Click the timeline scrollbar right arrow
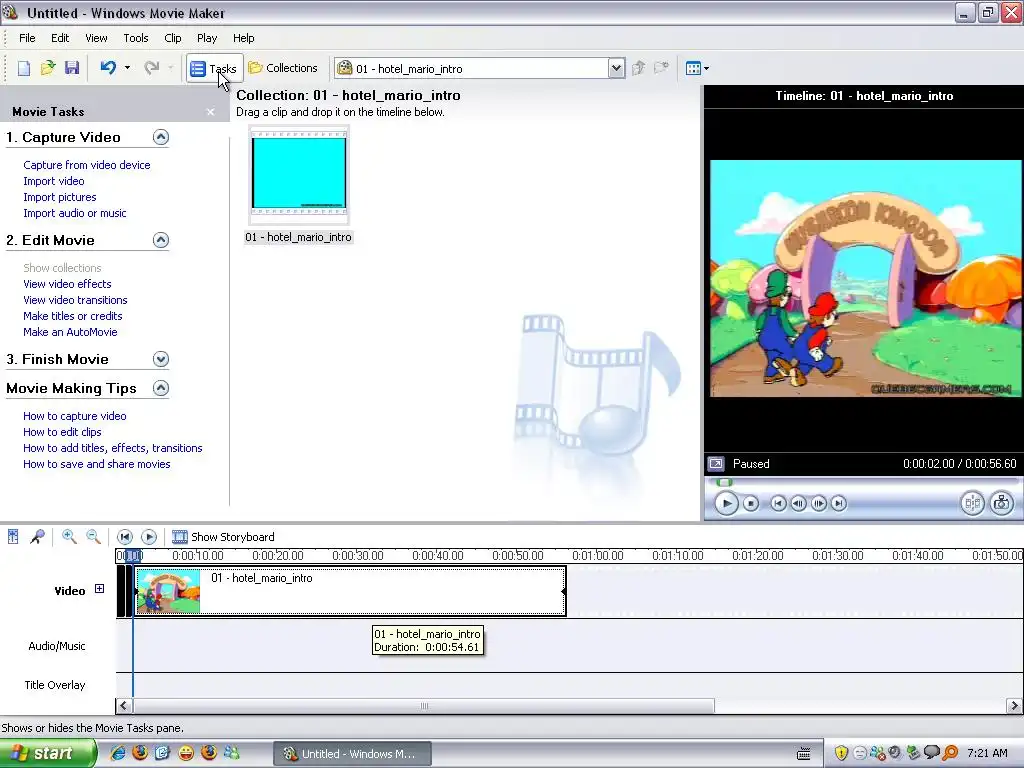 1014,705
